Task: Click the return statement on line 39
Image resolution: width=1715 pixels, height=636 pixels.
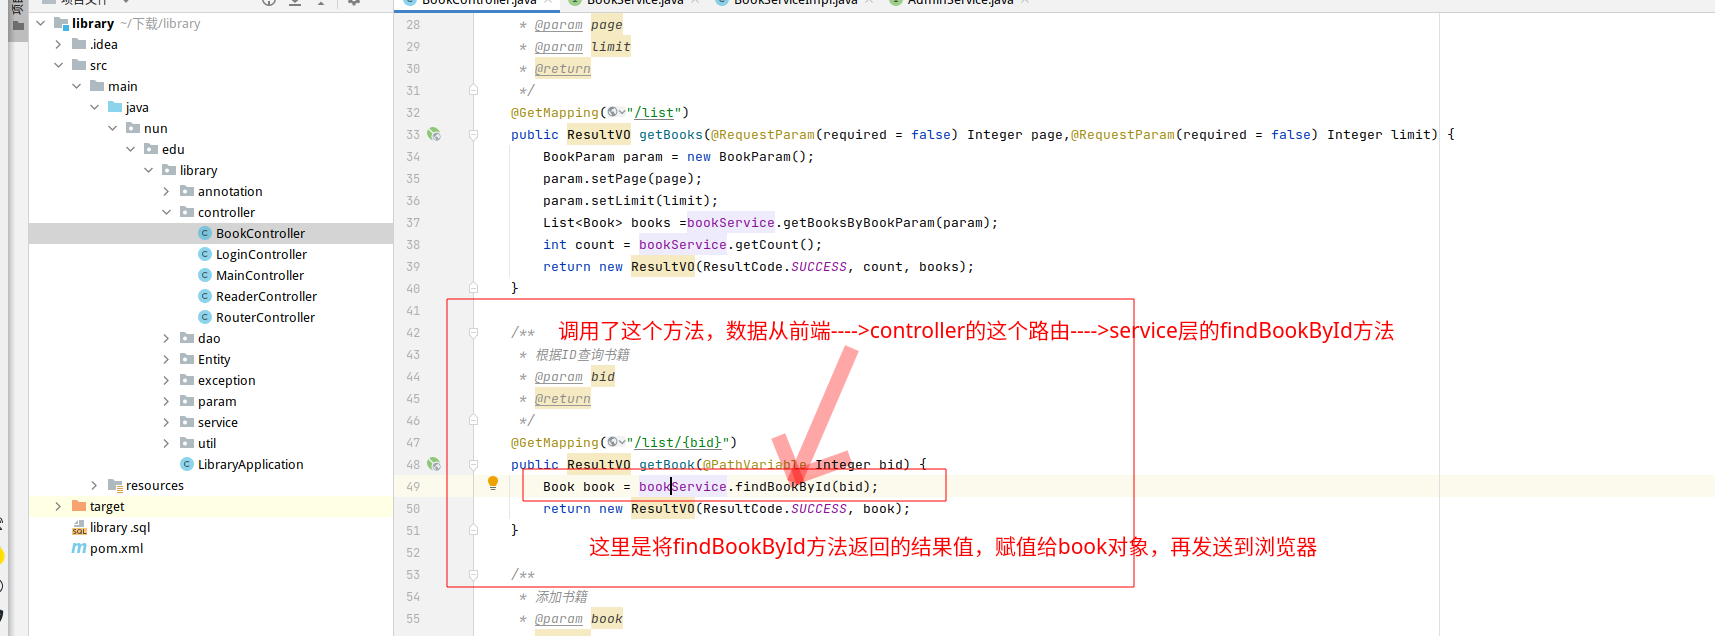Action: tap(758, 266)
